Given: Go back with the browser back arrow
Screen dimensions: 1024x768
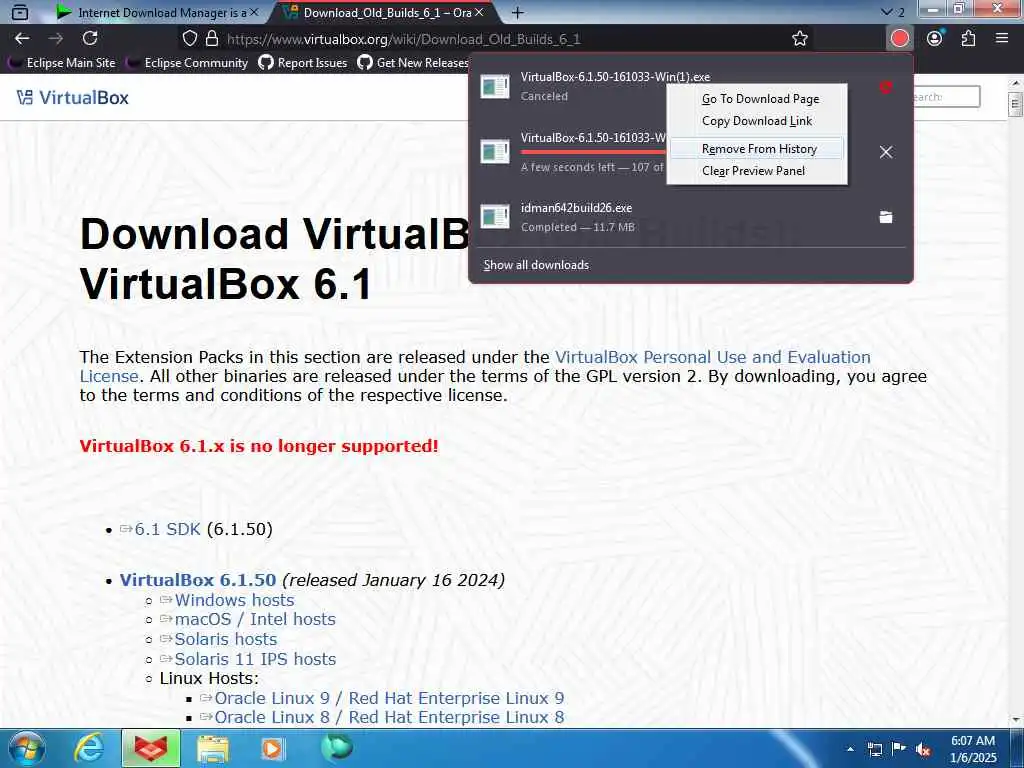Looking at the screenshot, I should [x=22, y=39].
